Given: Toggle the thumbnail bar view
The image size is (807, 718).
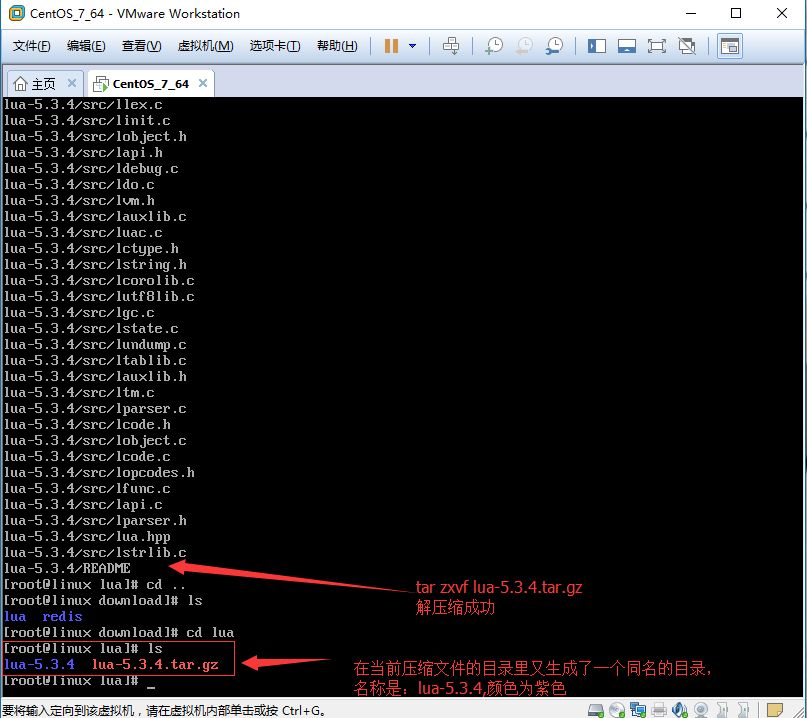Looking at the screenshot, I should point(626,46).
